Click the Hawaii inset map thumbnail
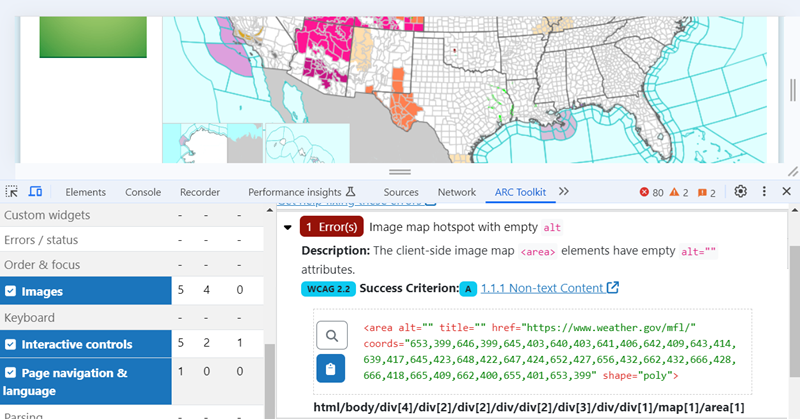Screen dimensions: 800x419 click(x=308, y=143)
